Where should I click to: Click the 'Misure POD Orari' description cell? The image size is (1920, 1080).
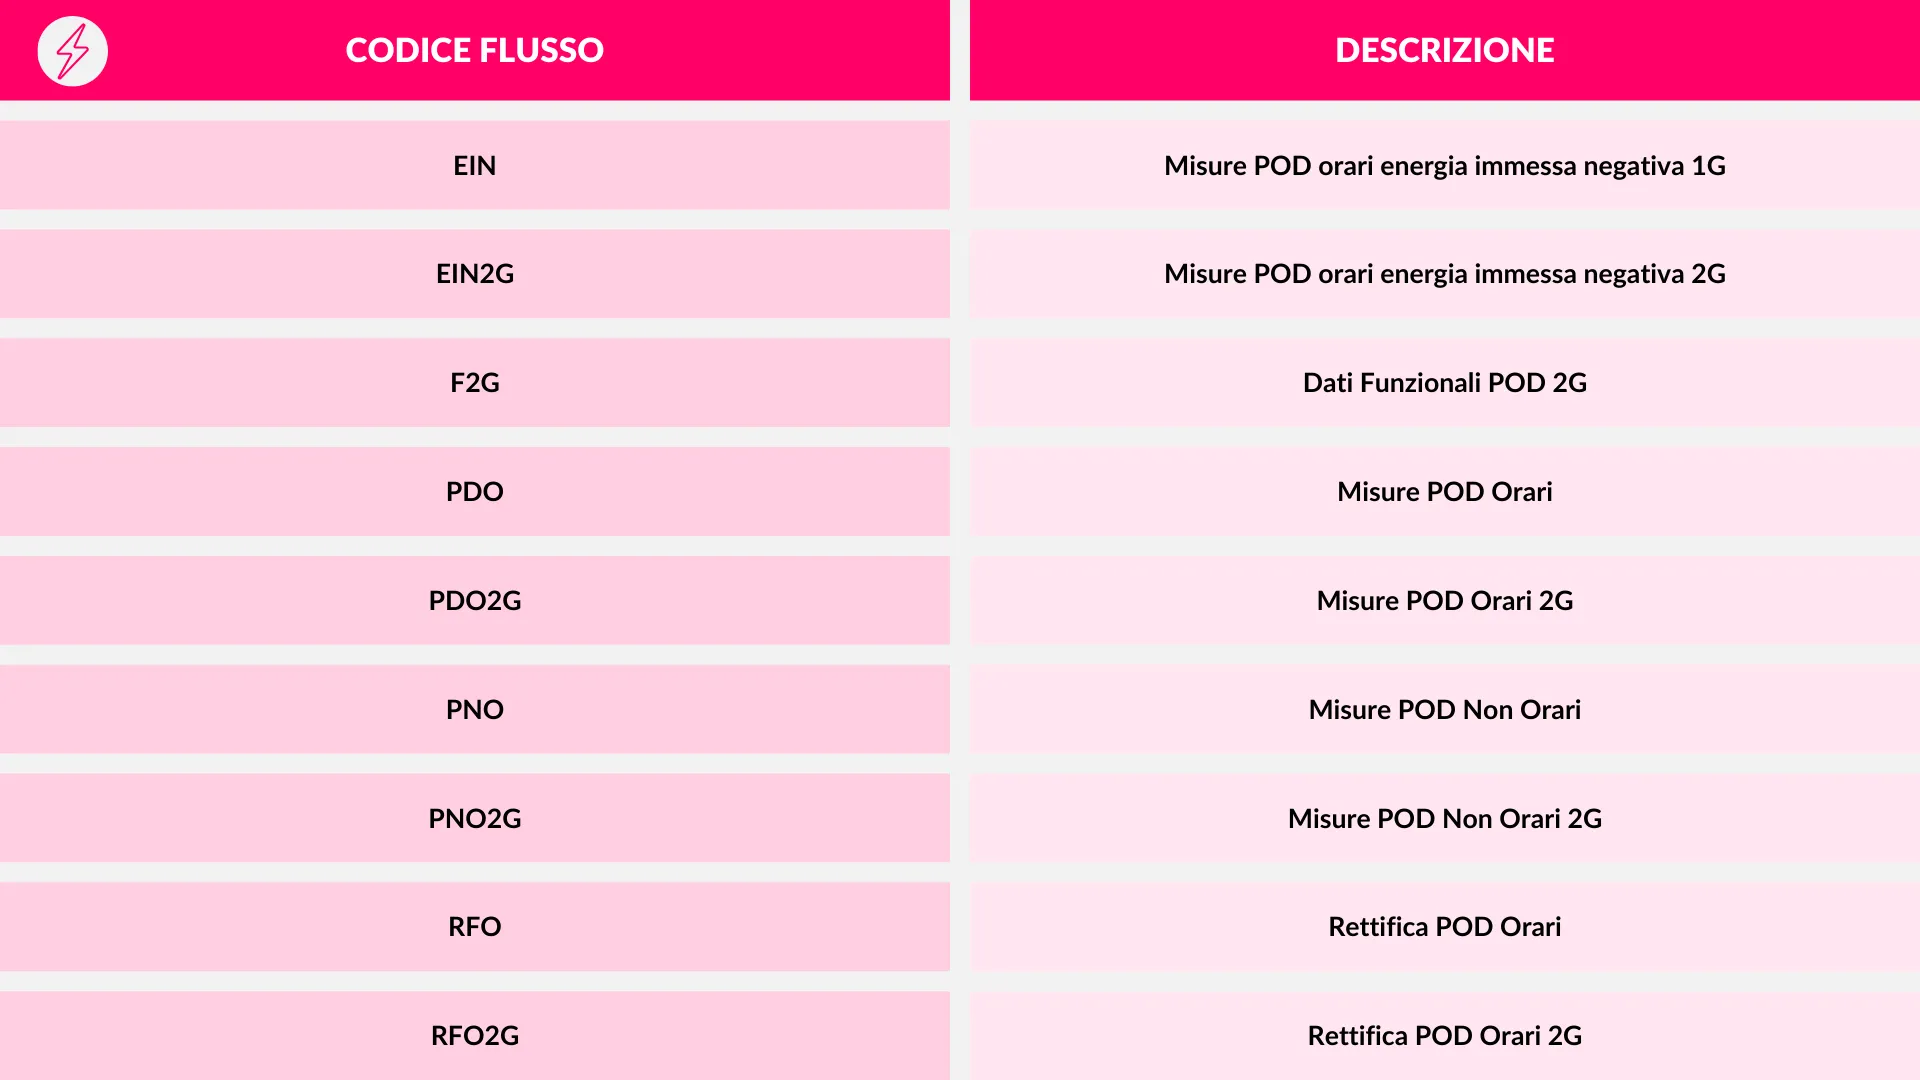click(1444, 492)
